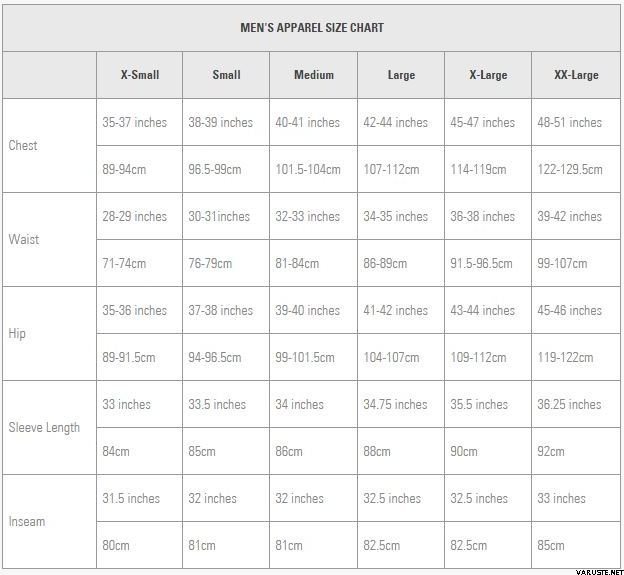This screenshot has height=575, width=624.
Task: Click the Chest row label
Action: (x=23, y=146)
